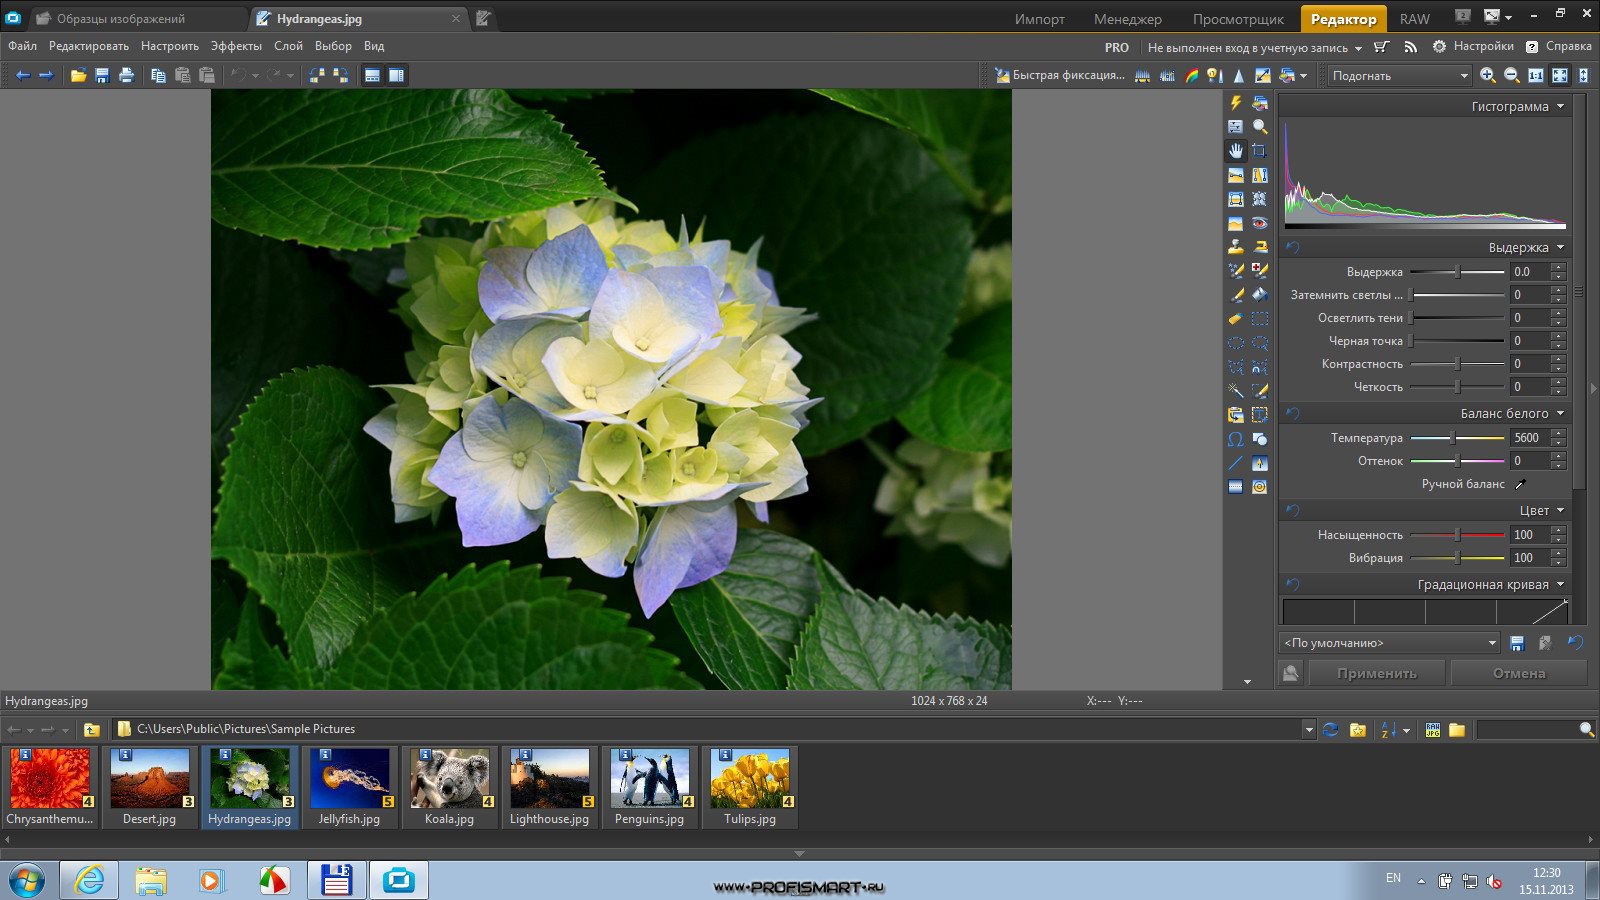Click the Температура slider track
Viewport: 1600px width, 900px height.
point(1457,438)
